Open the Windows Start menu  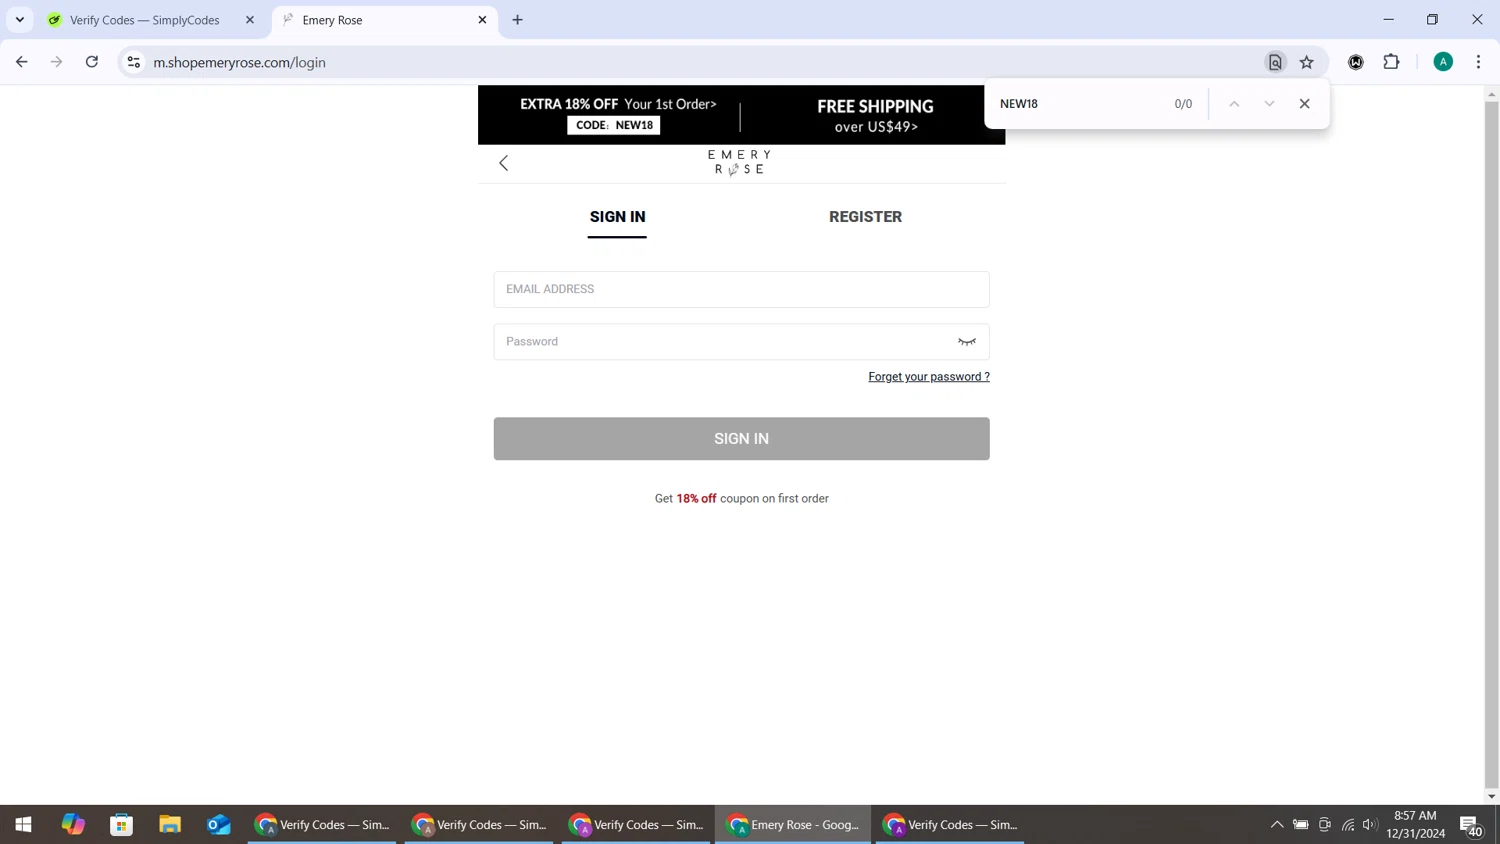click(23, 825)
